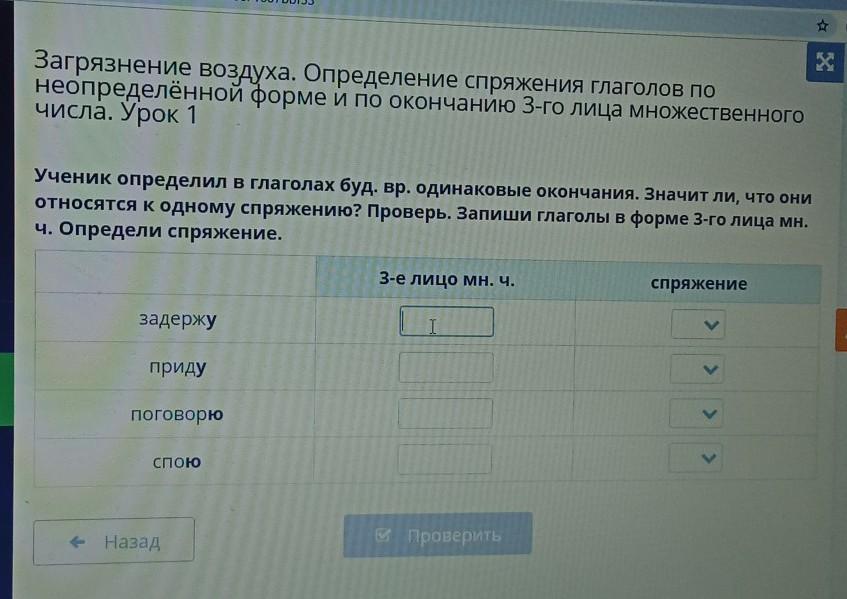
Task: Select the verb поговорю in the table
Action: click(x=177, y=414)
